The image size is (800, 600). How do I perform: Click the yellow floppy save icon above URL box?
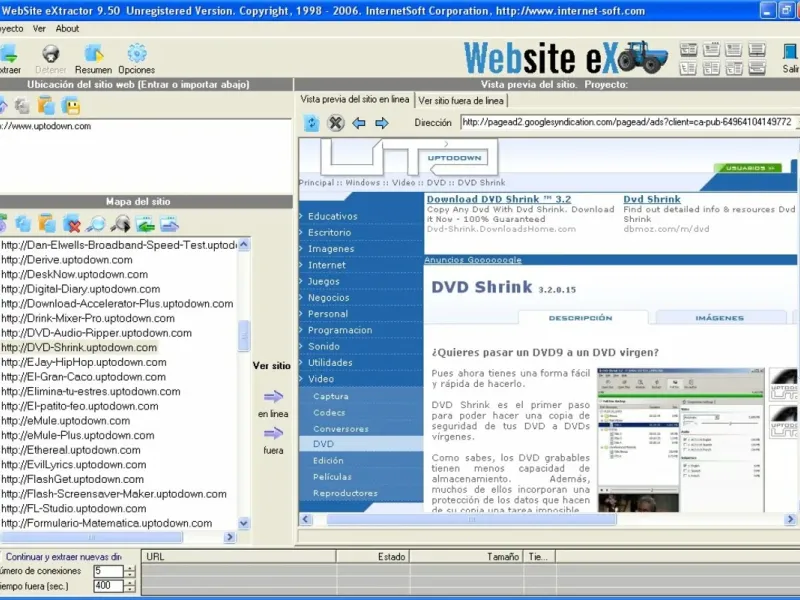pos(71,106)
